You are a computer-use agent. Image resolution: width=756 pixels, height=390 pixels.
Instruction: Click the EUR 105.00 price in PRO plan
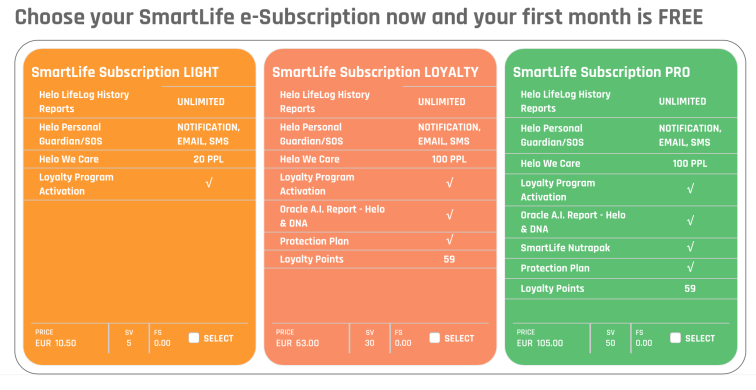[540, 343]
